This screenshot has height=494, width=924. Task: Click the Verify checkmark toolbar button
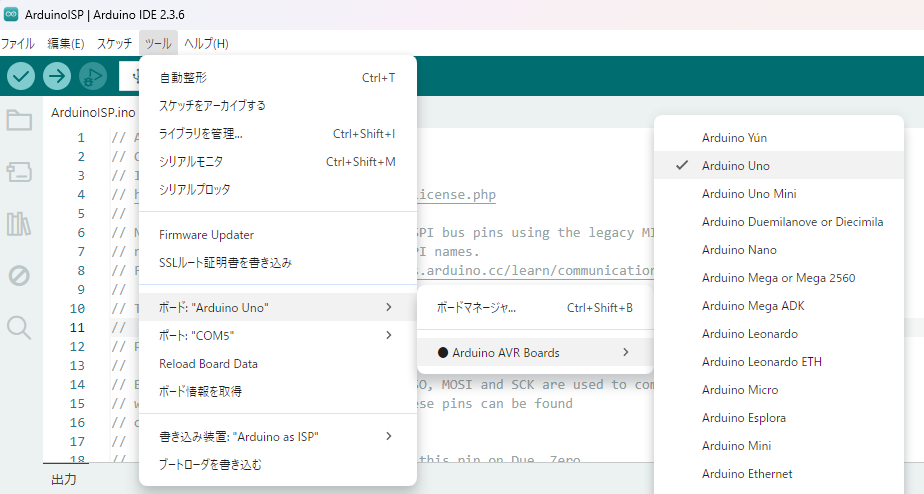click(x=21, y=76)
